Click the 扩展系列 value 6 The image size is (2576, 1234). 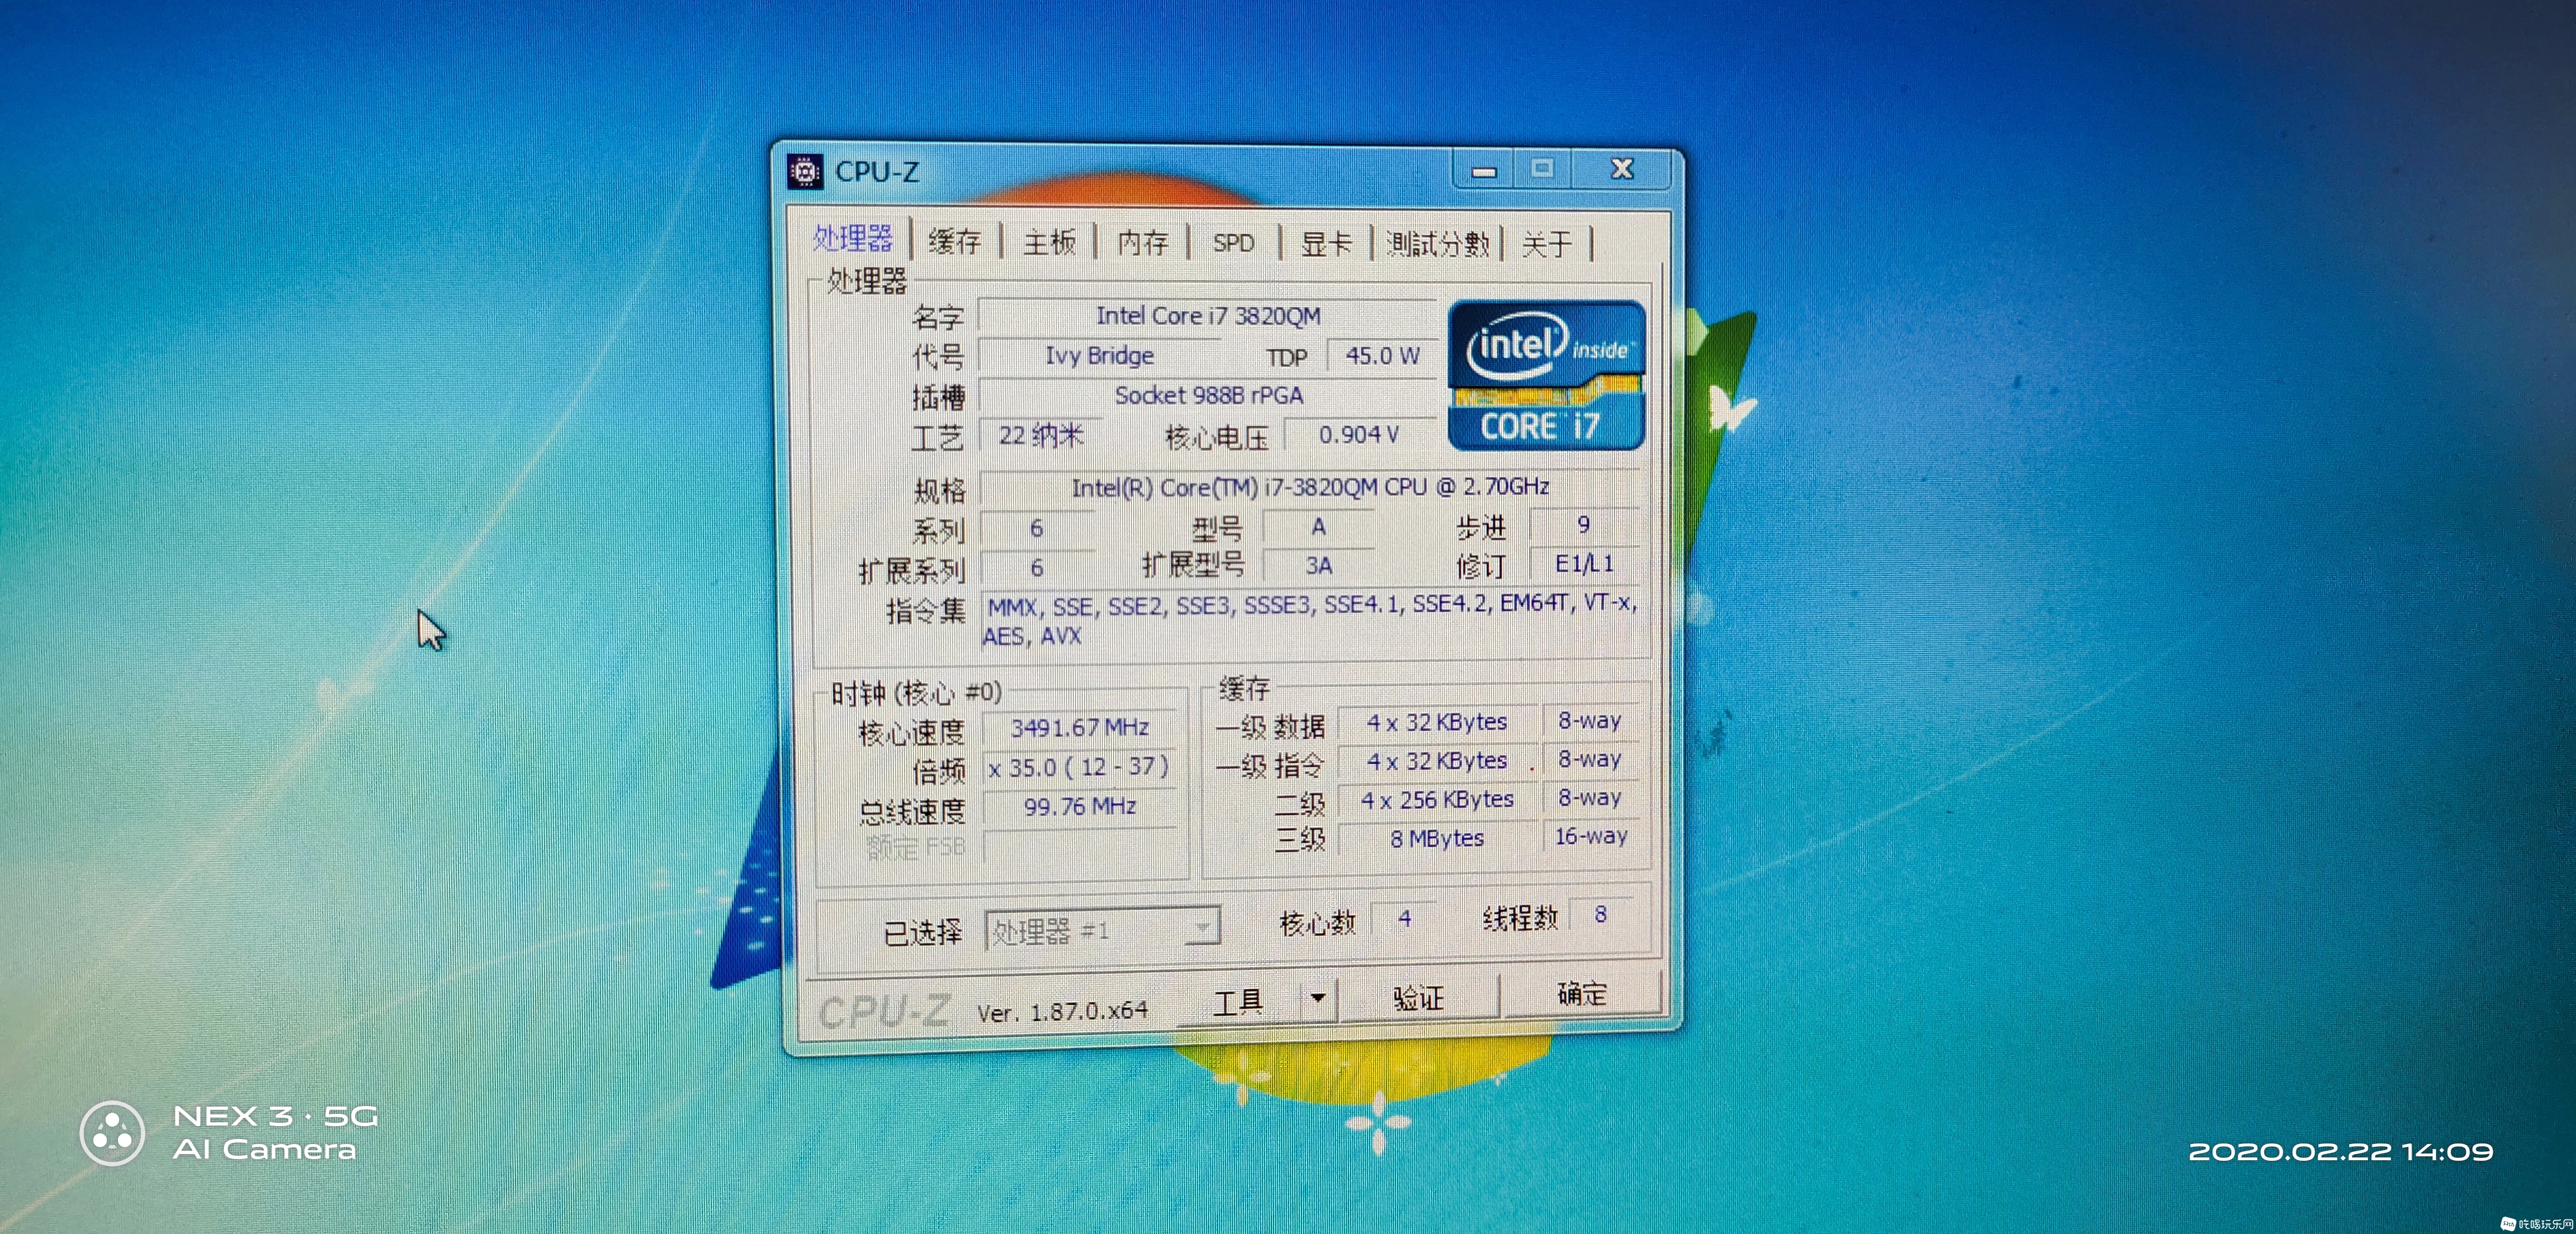click(x=1037, y=568)
